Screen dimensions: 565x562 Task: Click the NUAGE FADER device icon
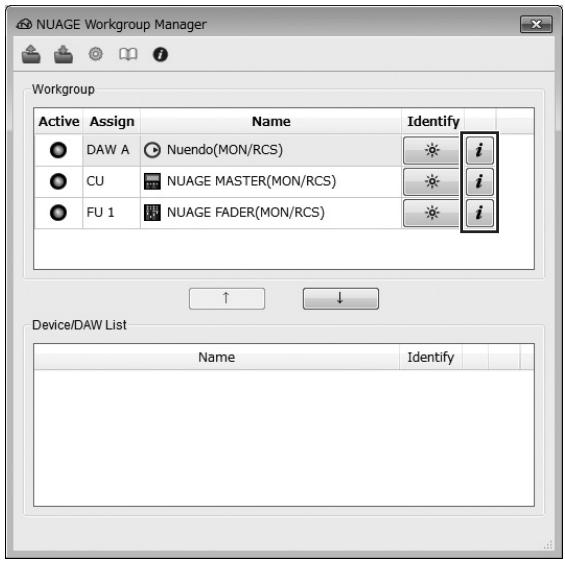point(152,213)
